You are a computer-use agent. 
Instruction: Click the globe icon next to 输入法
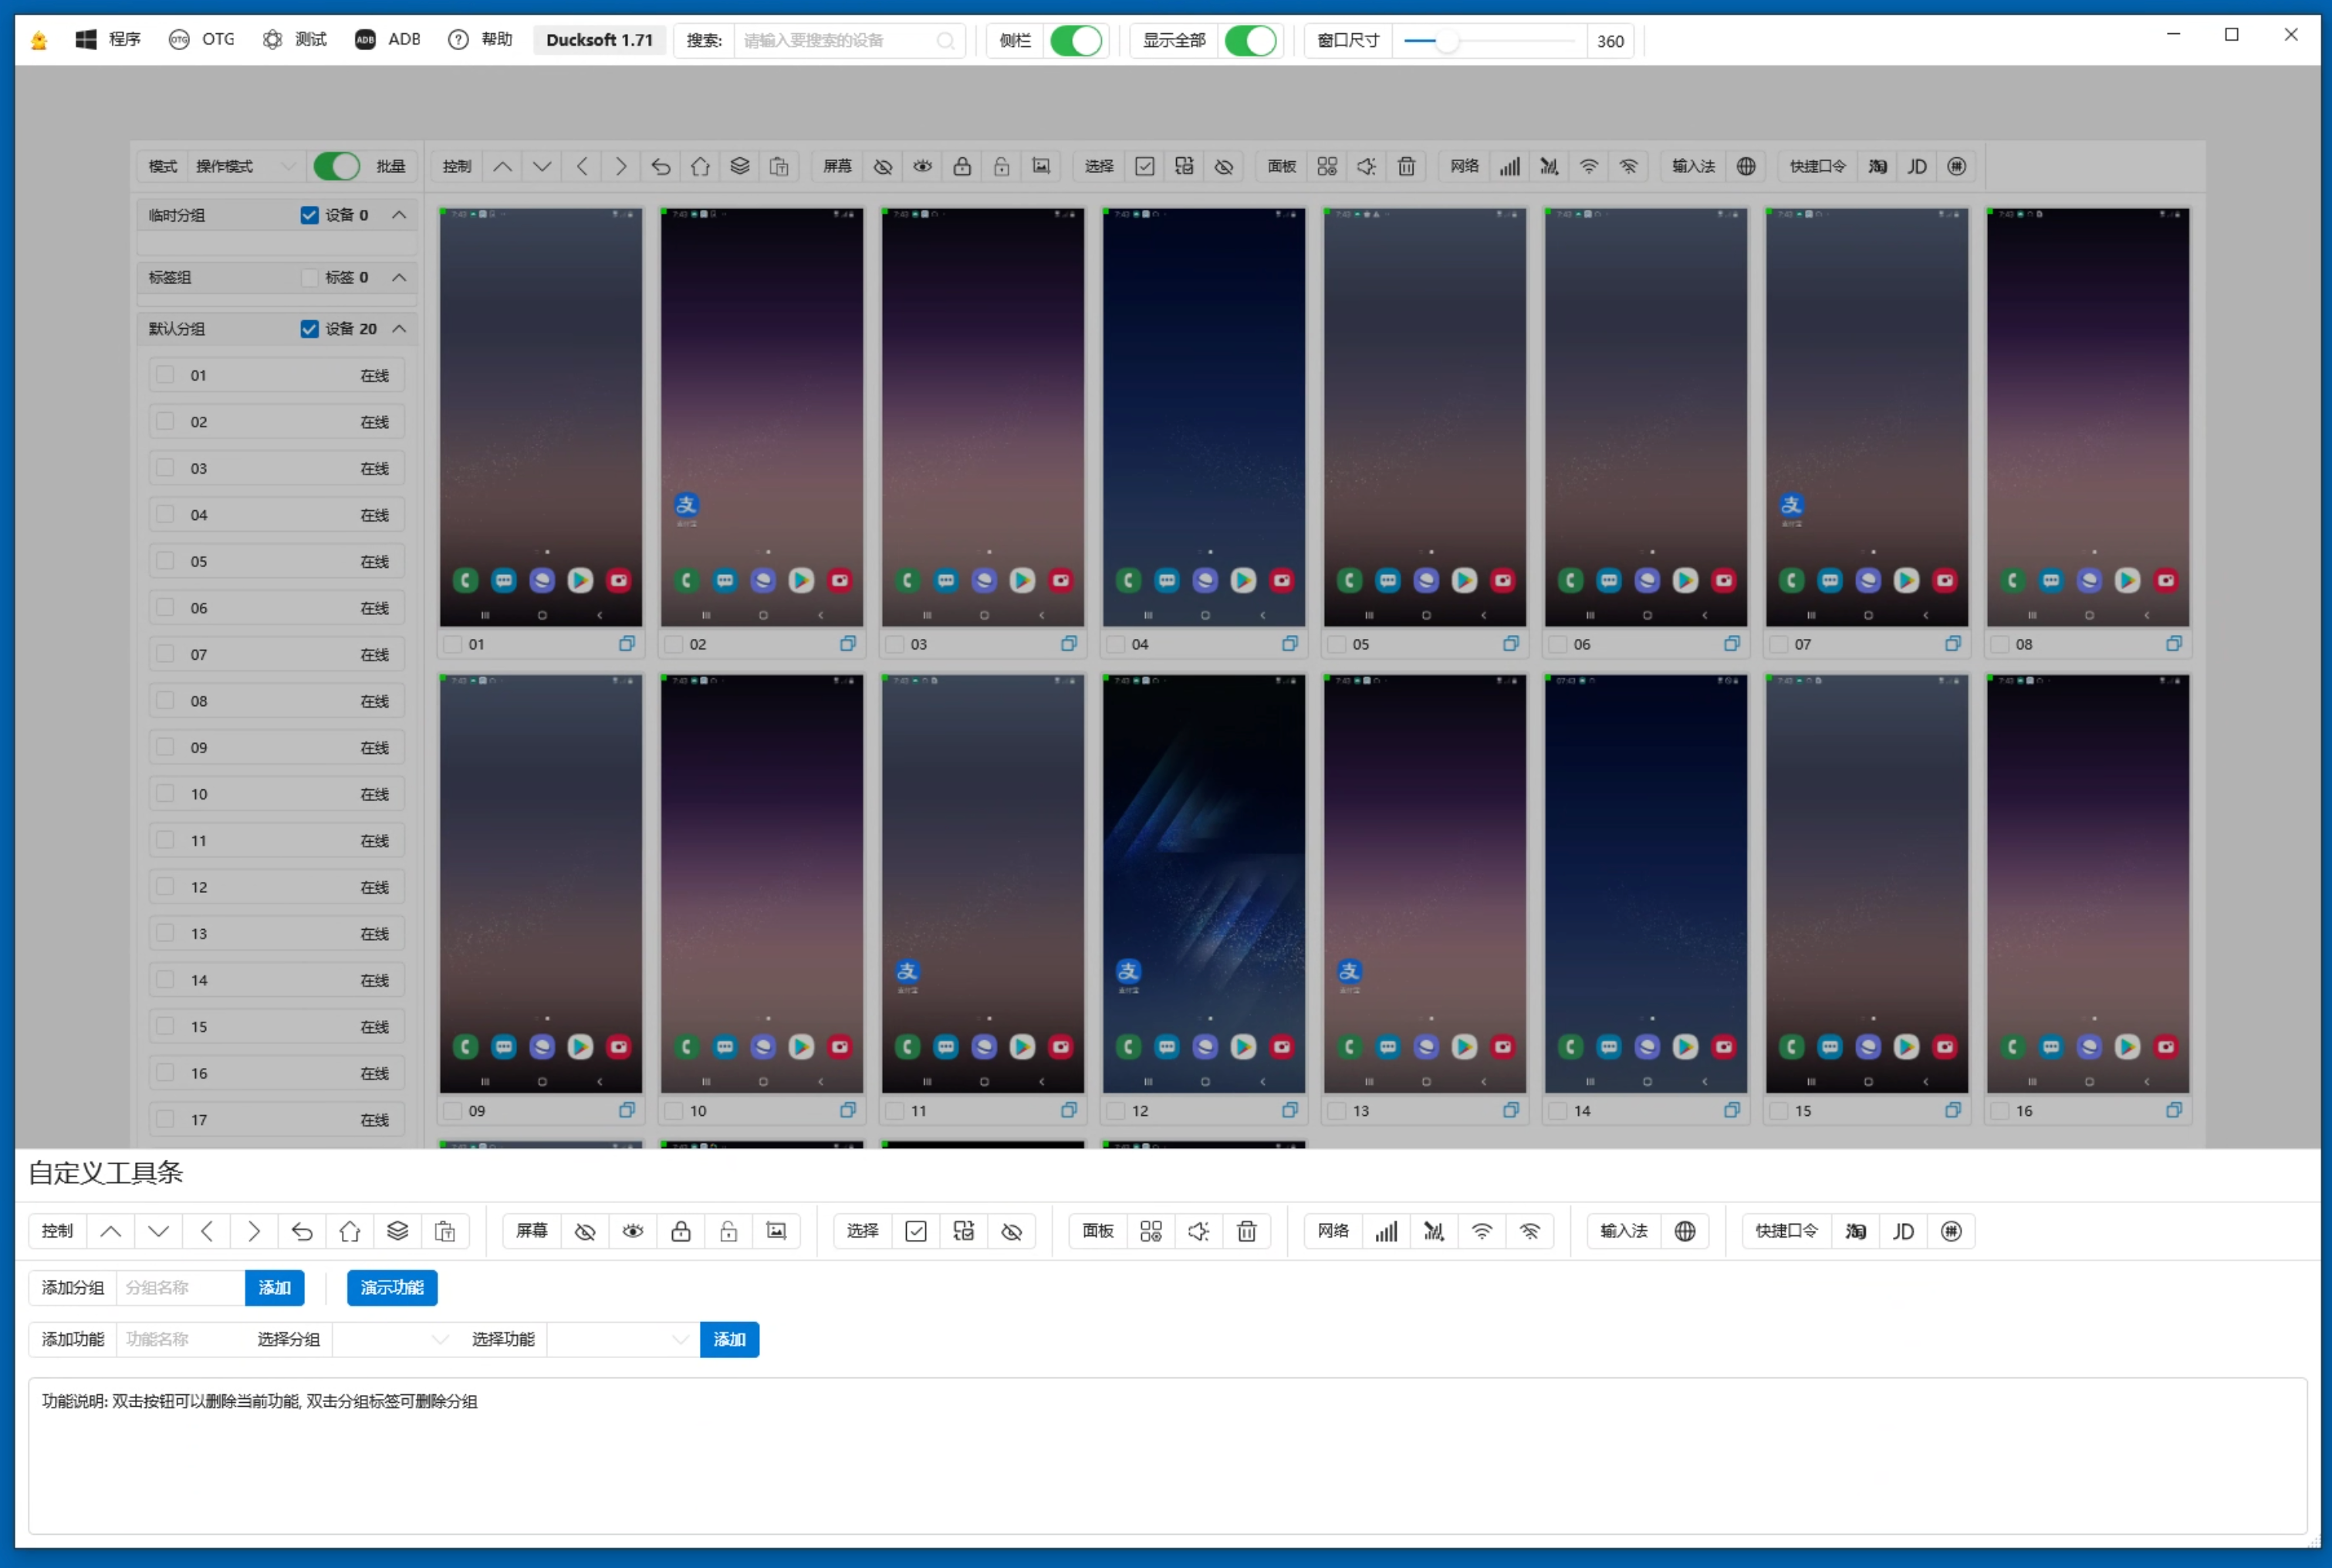point(1685,1231)
